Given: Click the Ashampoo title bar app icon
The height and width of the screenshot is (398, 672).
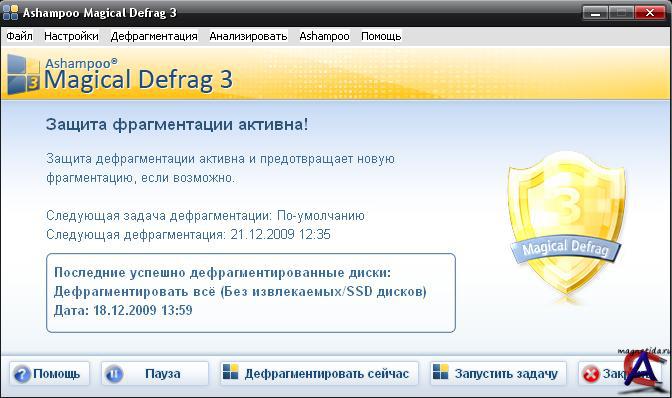Looking at the screenshot, I should (x=10, y=12).
